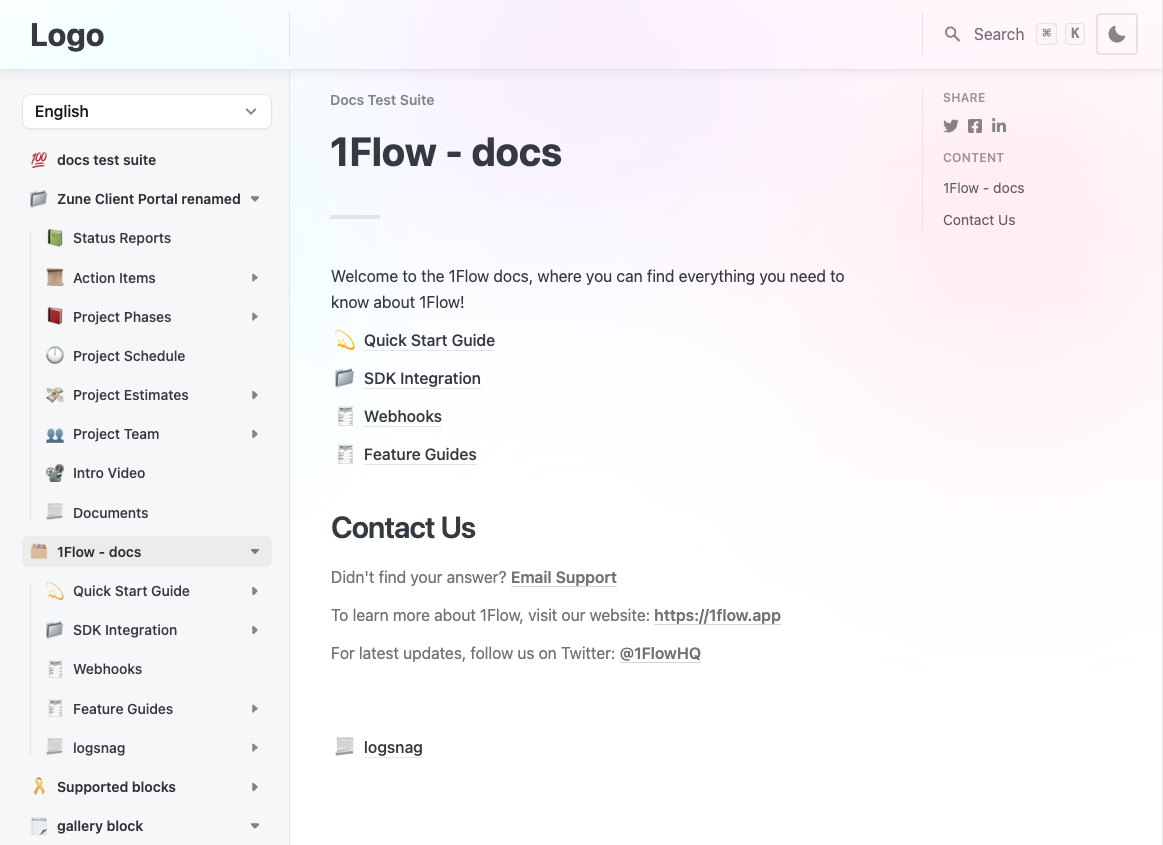Click the 100 emoji icon beside docs test suite

point(39,160)
